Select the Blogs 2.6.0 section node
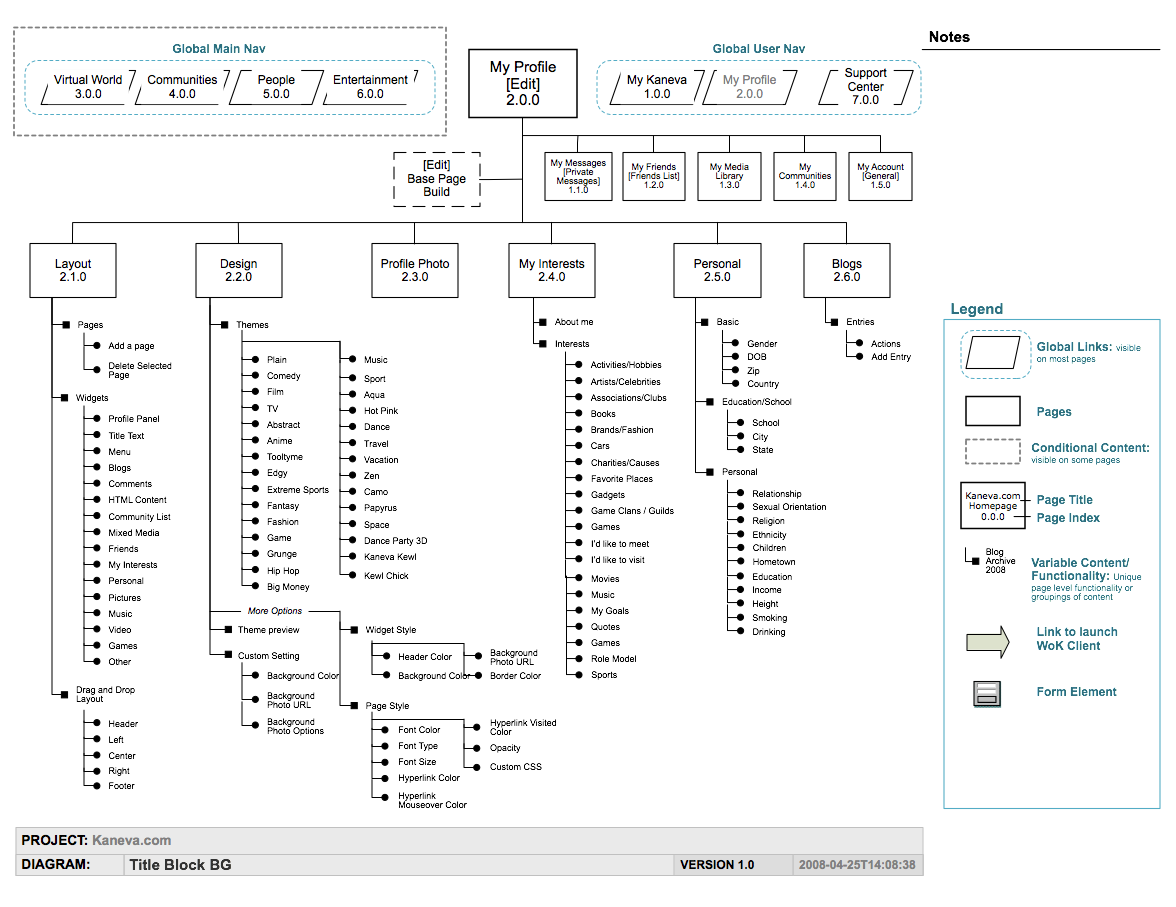1176x907 pixels. 846,270
